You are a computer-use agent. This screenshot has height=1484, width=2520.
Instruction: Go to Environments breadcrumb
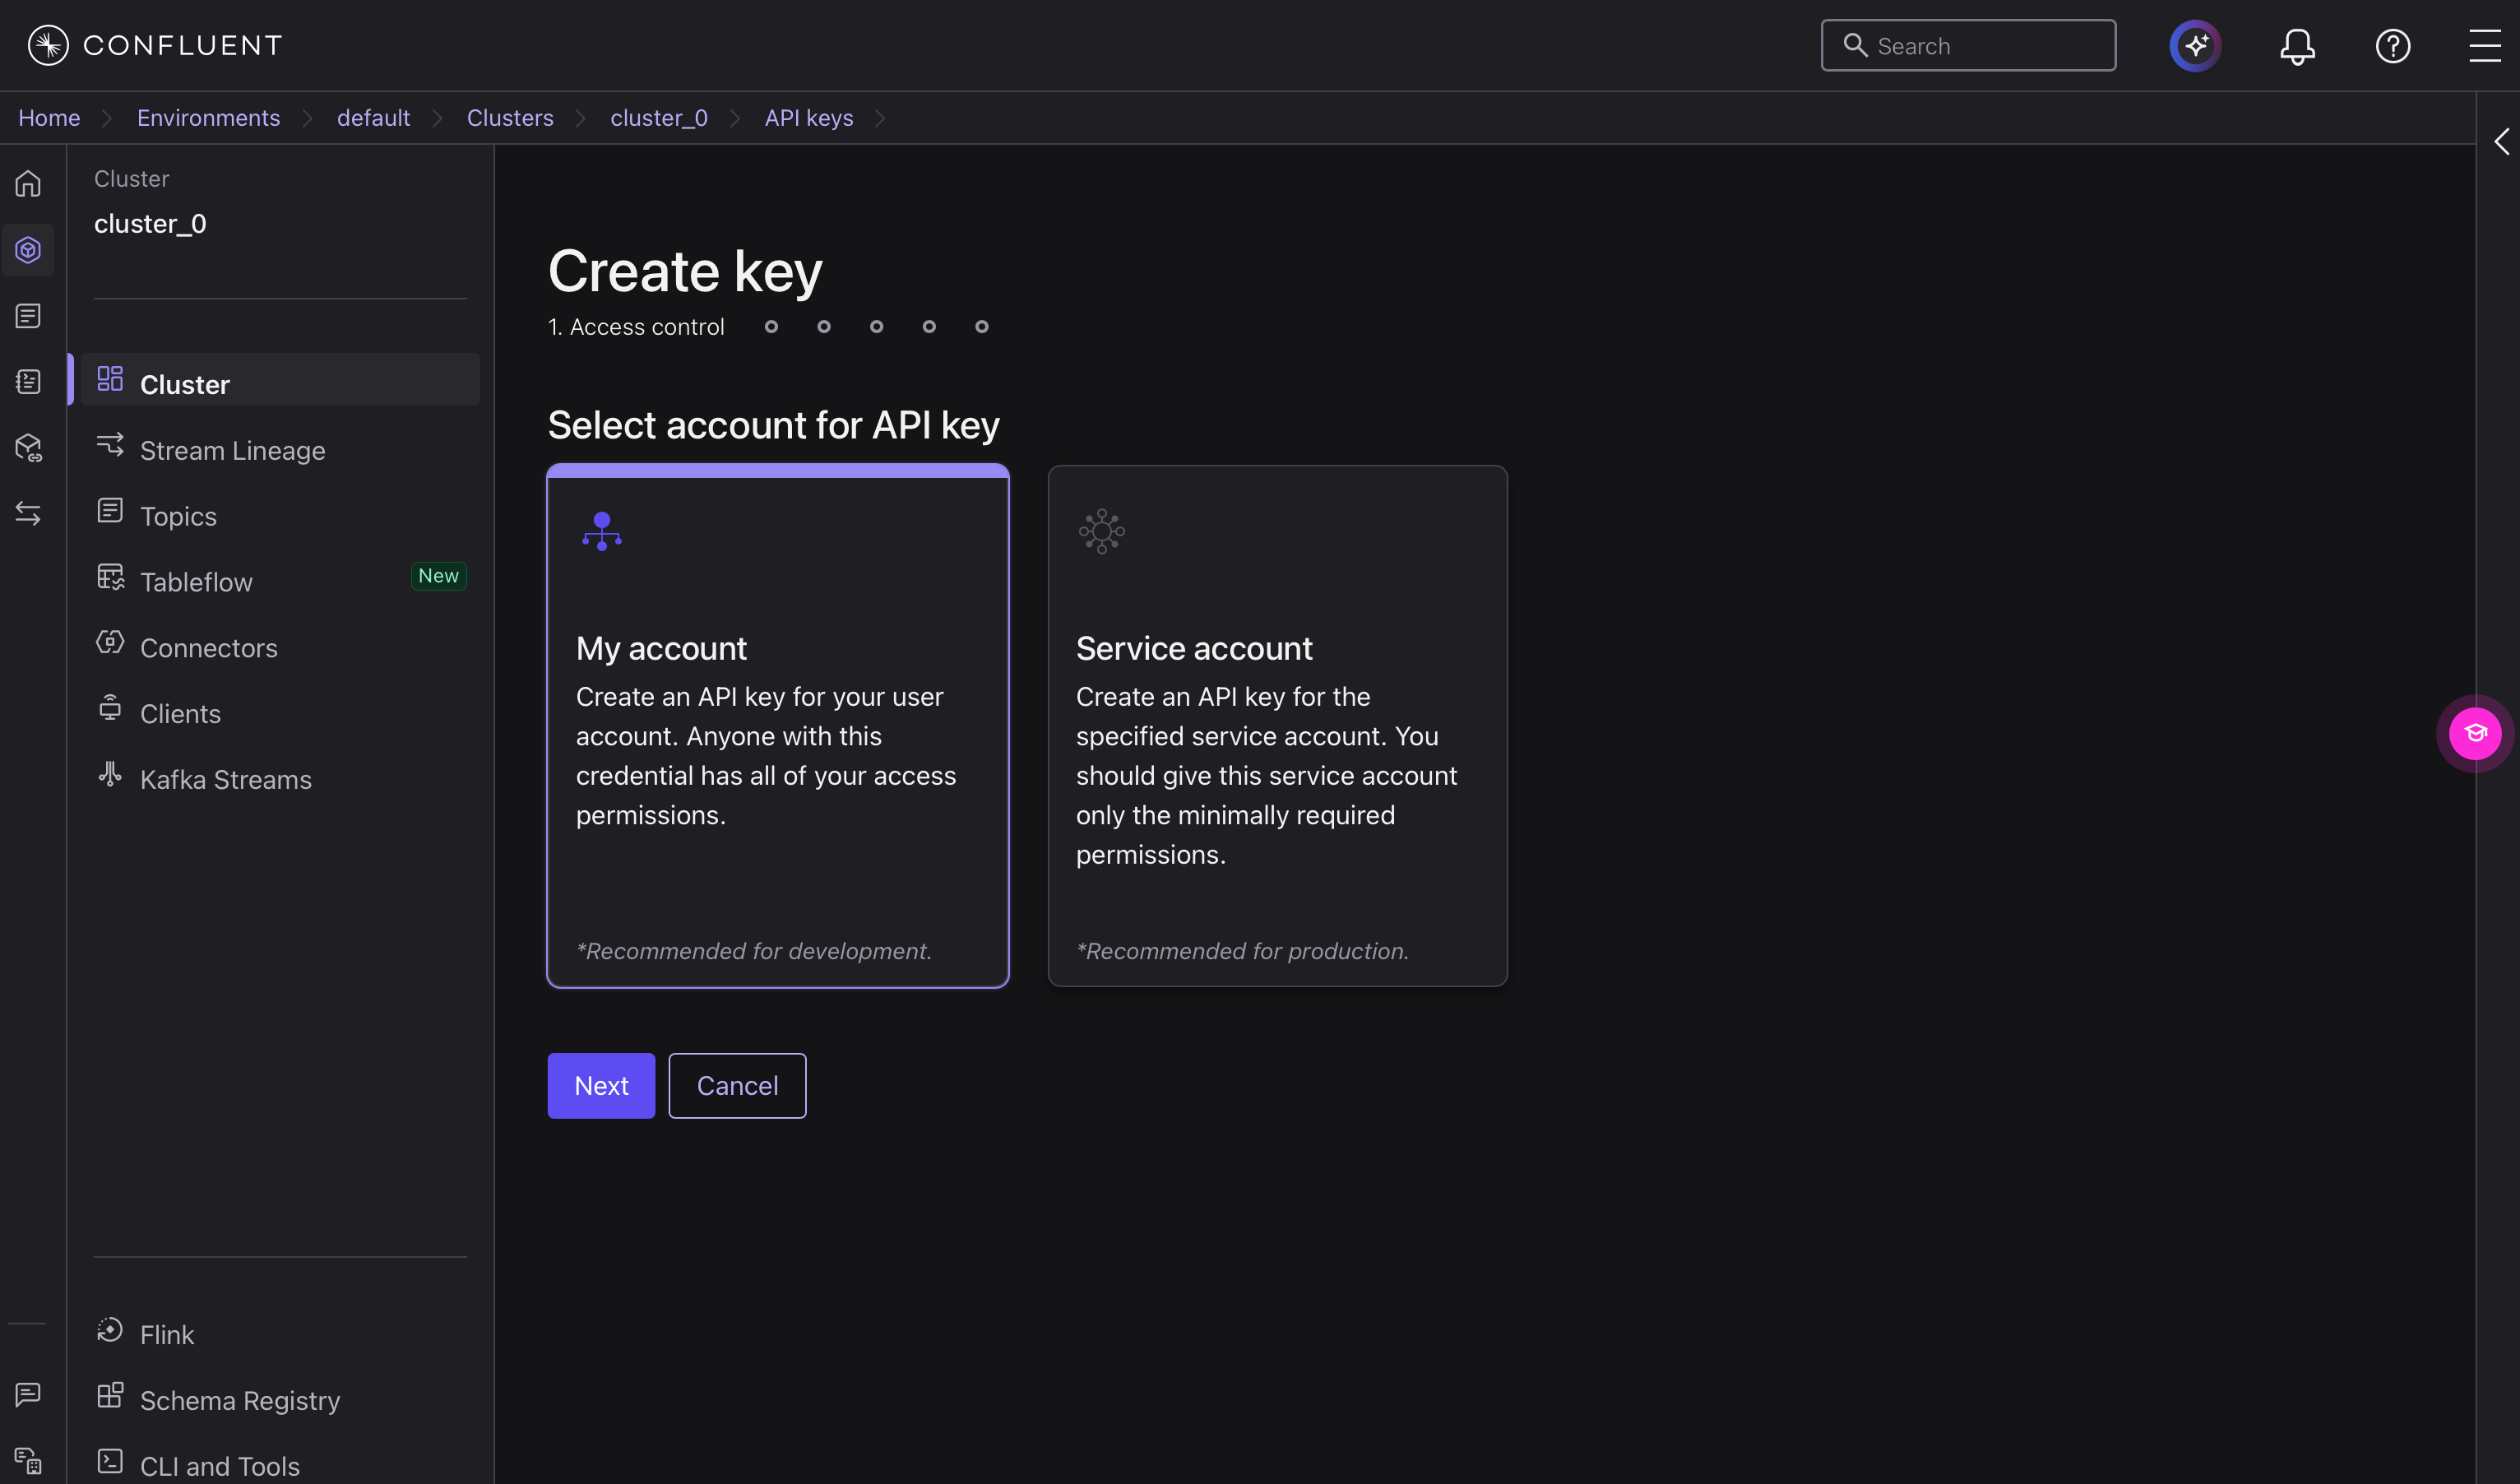click(208, 118)
